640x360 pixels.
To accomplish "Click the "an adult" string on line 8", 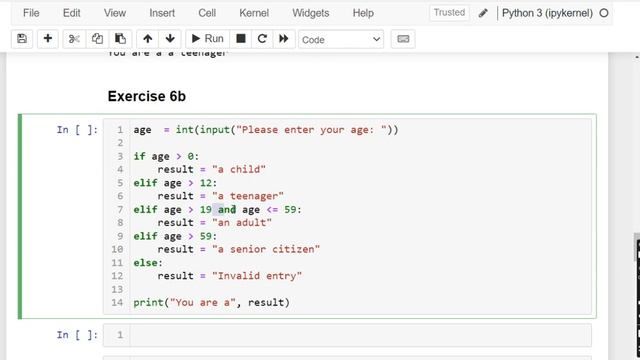I will pos(242,223).
